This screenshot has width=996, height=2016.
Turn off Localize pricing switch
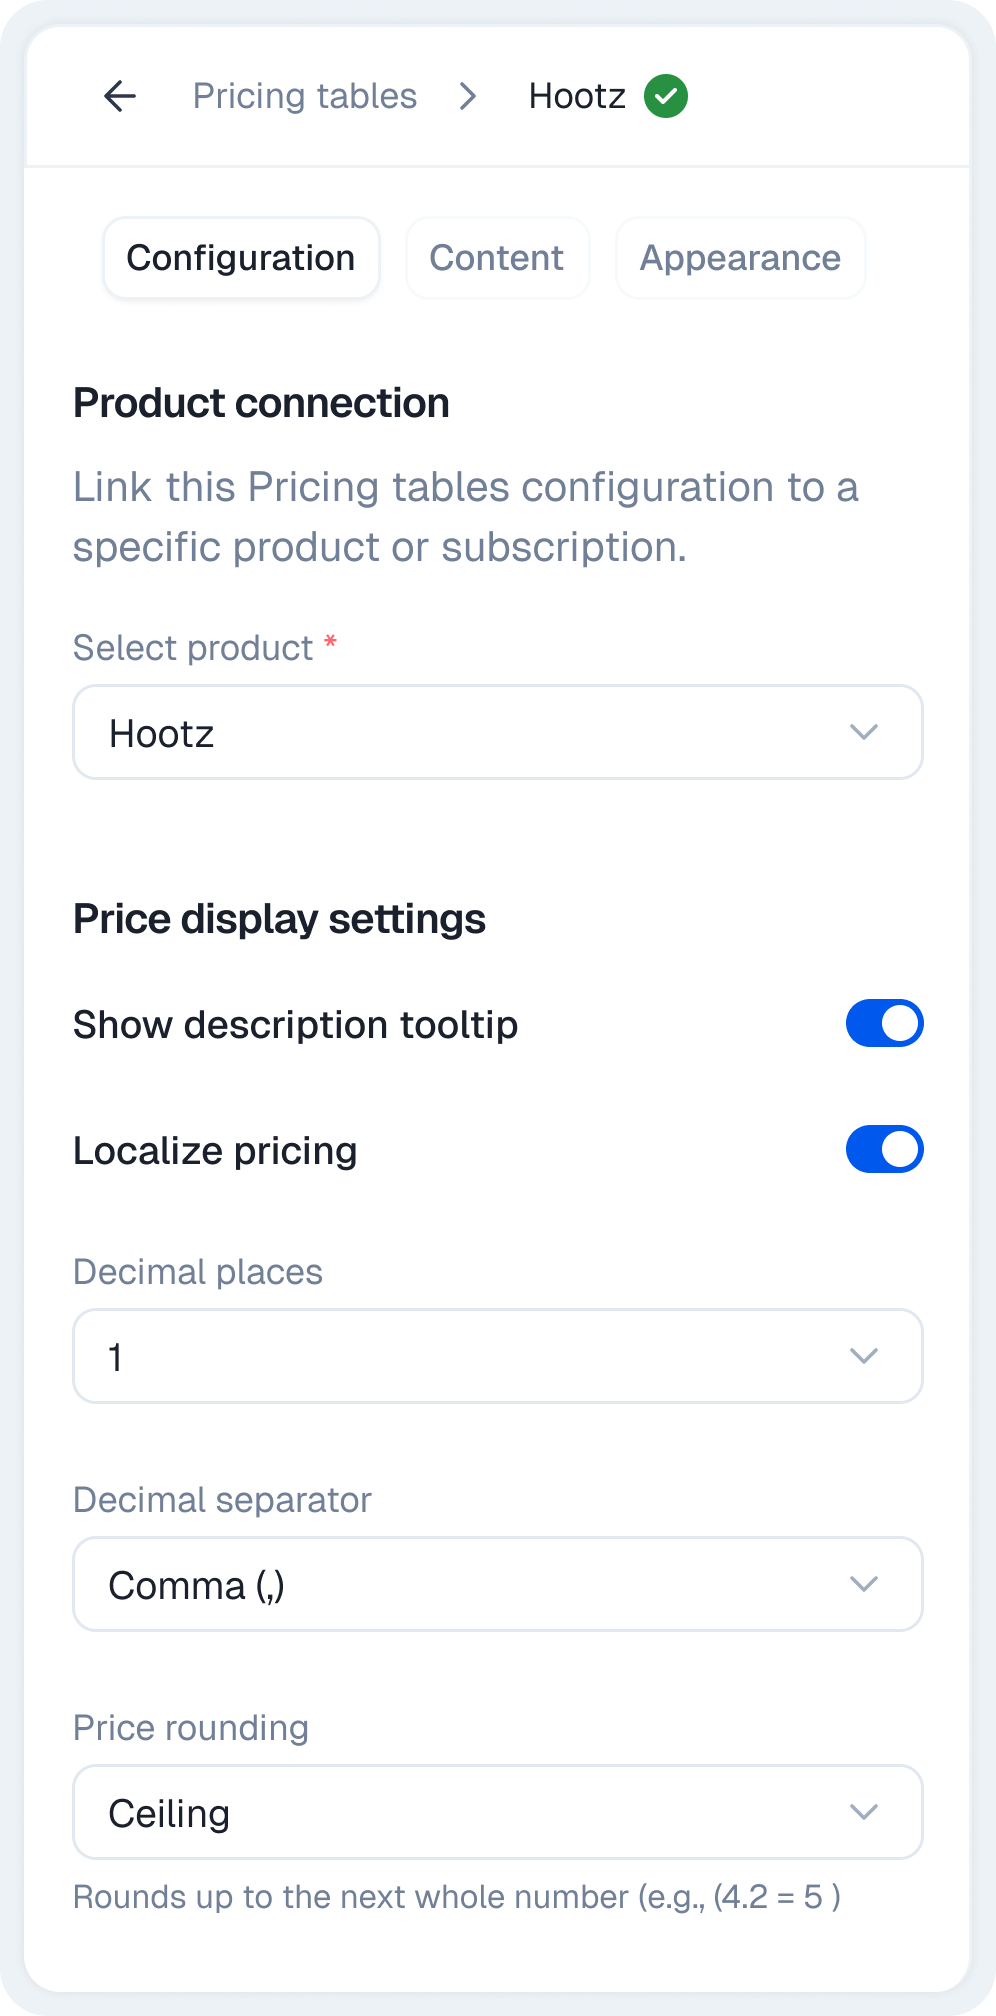884,1149
